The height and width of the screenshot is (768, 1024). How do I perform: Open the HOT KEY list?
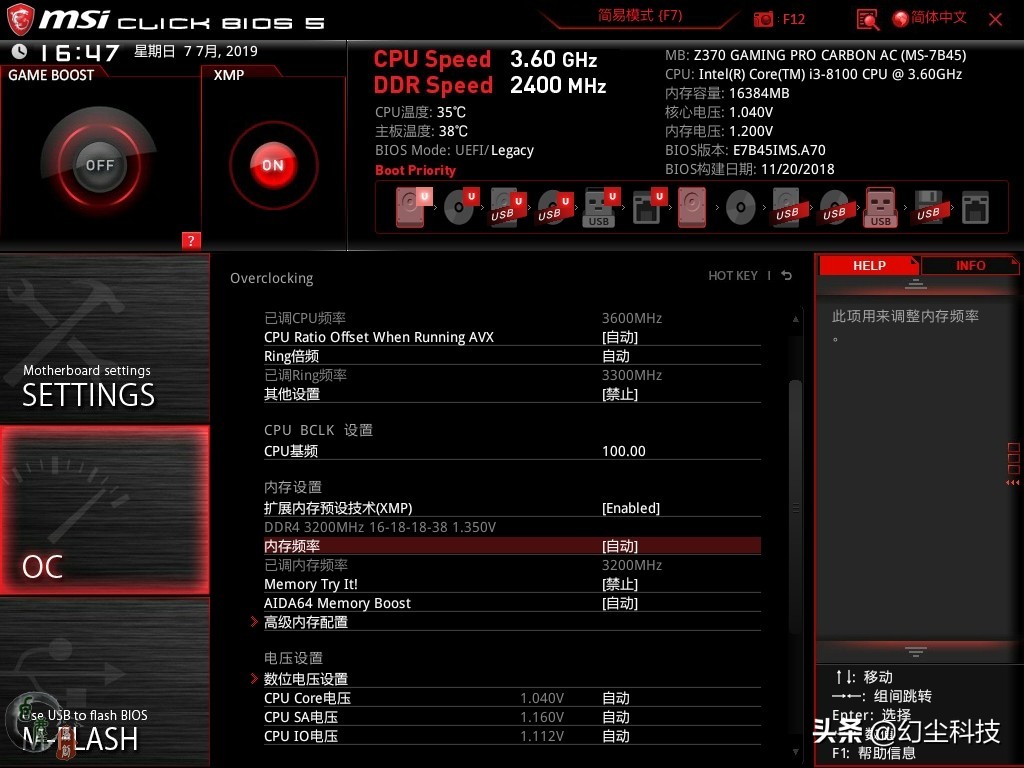pyautogui.click(x=733, y=276)
